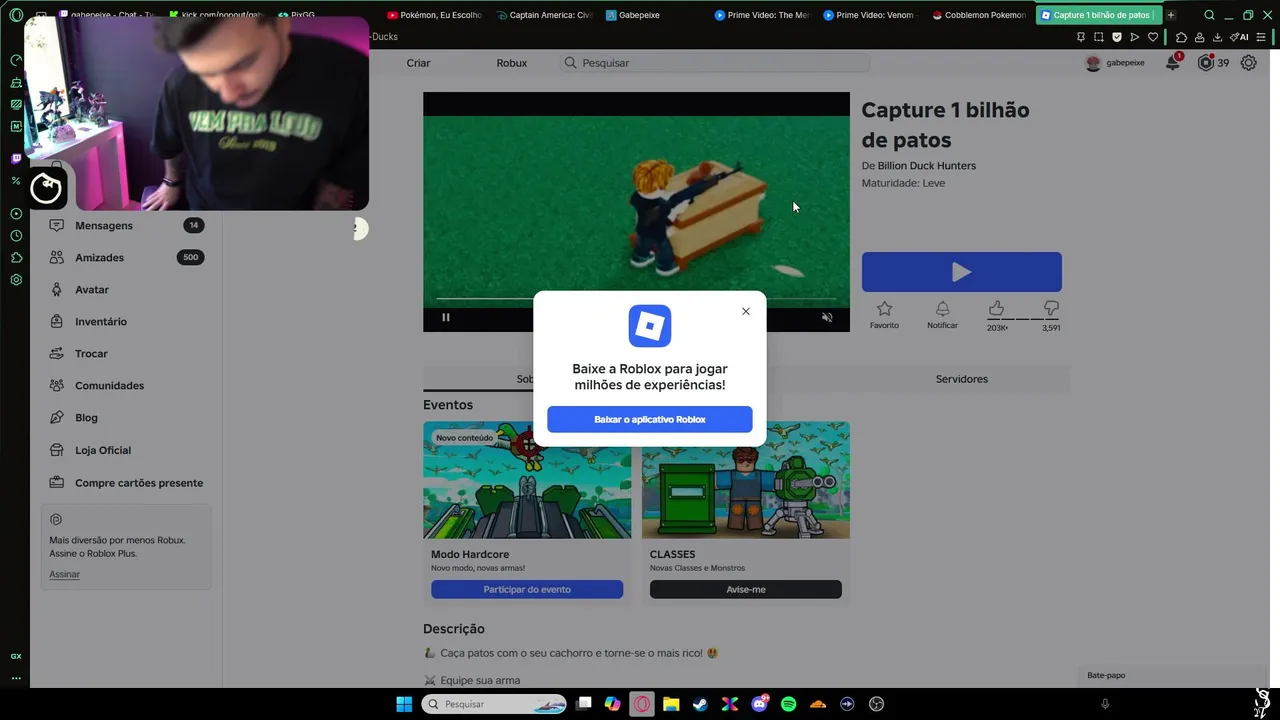Pause the game preview video
This screenshot has width=1280, height=720.
coord(446,317)
